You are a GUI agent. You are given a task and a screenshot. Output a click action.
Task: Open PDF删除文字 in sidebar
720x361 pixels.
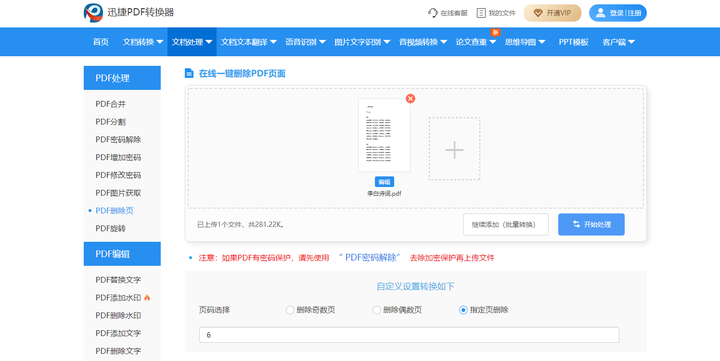coord(118,351)
